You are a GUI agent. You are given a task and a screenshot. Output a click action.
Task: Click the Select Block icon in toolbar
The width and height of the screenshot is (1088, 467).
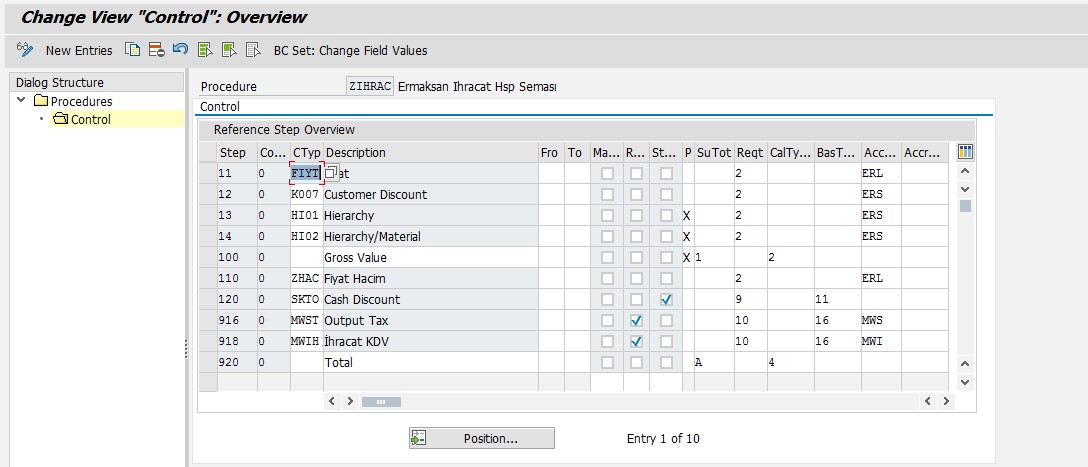pos(229,50)
